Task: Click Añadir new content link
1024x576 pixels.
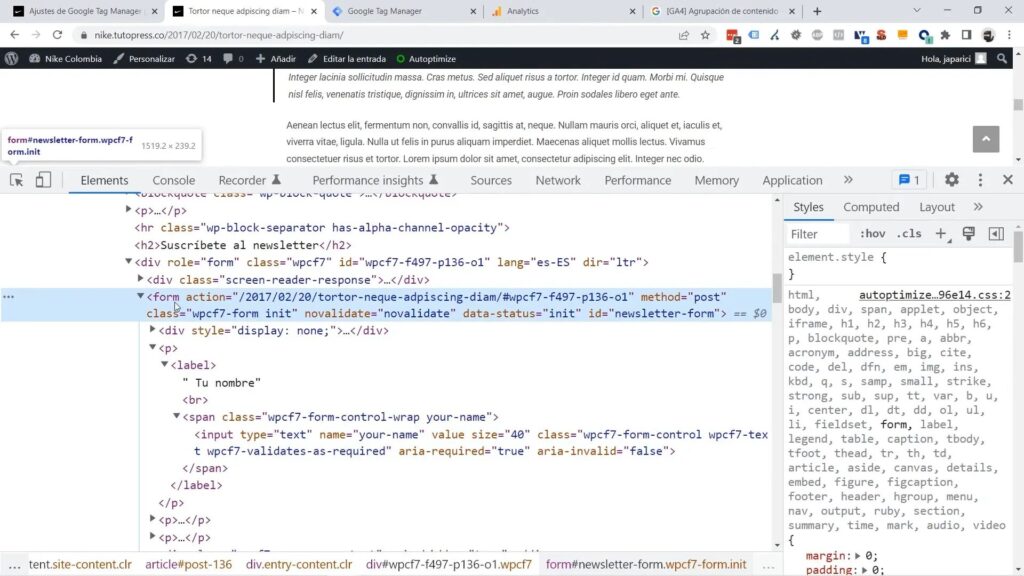Action: coord(276,59)
